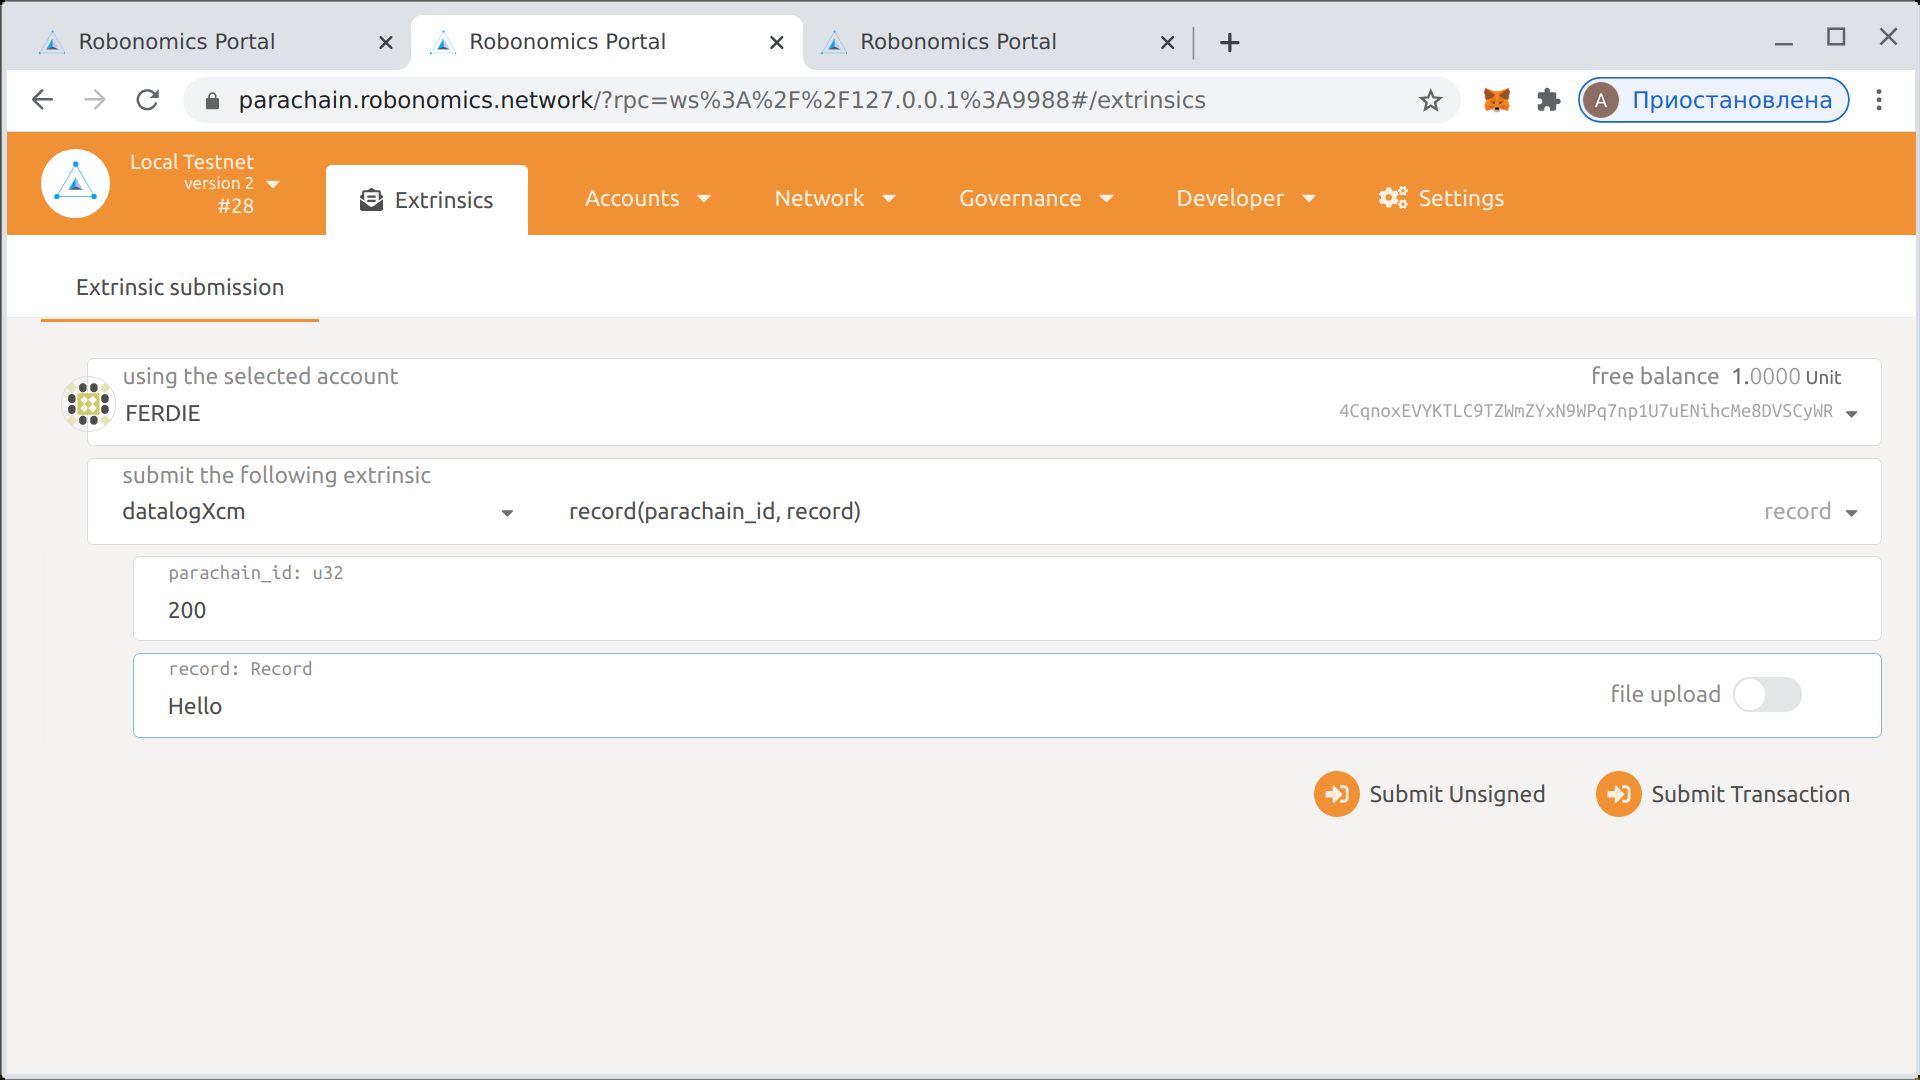1920x1080 pixels.
Task: Open the Developer dropdown menu
Action: click(x=1245, y=198)
